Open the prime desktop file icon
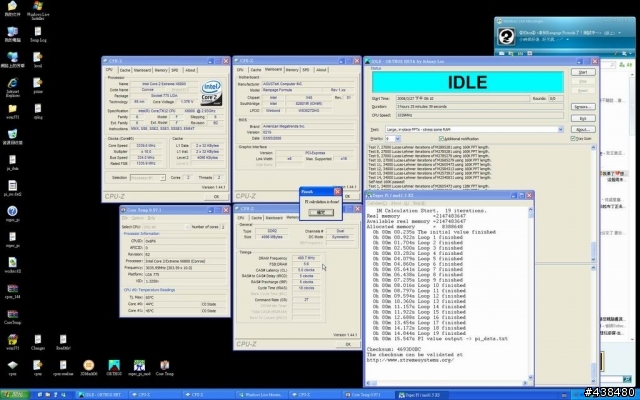 click(38, 83)
